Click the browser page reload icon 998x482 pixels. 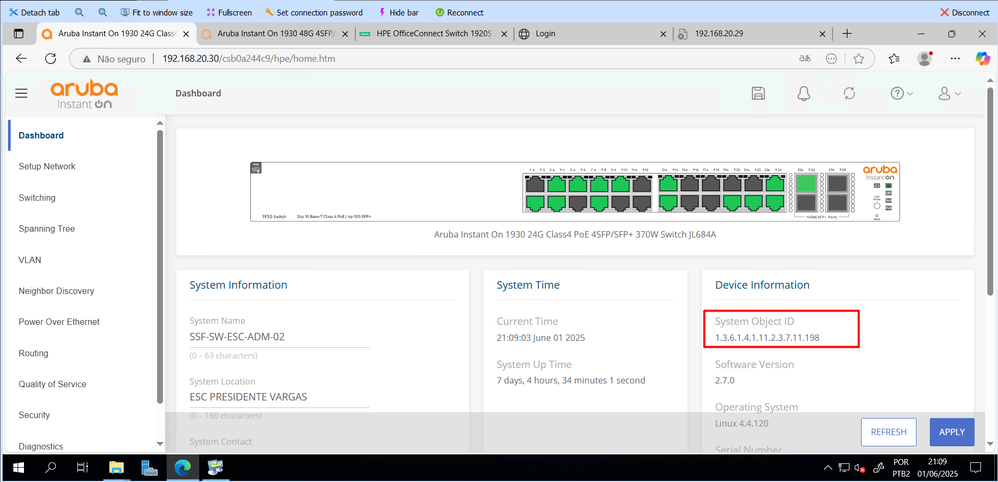click(50, 59)
